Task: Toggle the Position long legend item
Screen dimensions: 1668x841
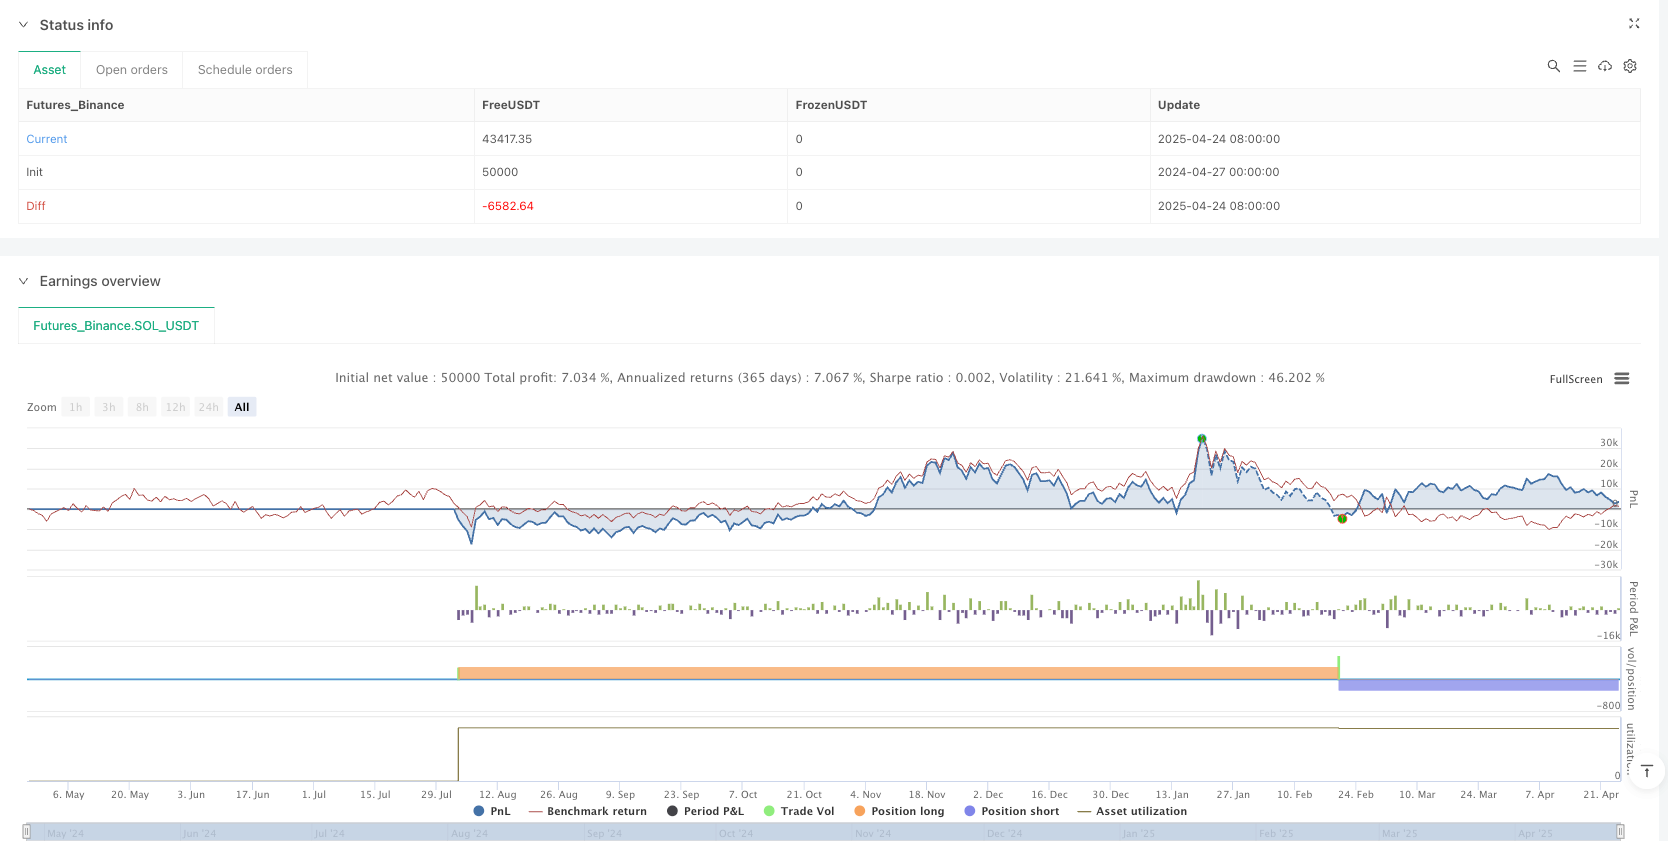Action: coord(899,811)
